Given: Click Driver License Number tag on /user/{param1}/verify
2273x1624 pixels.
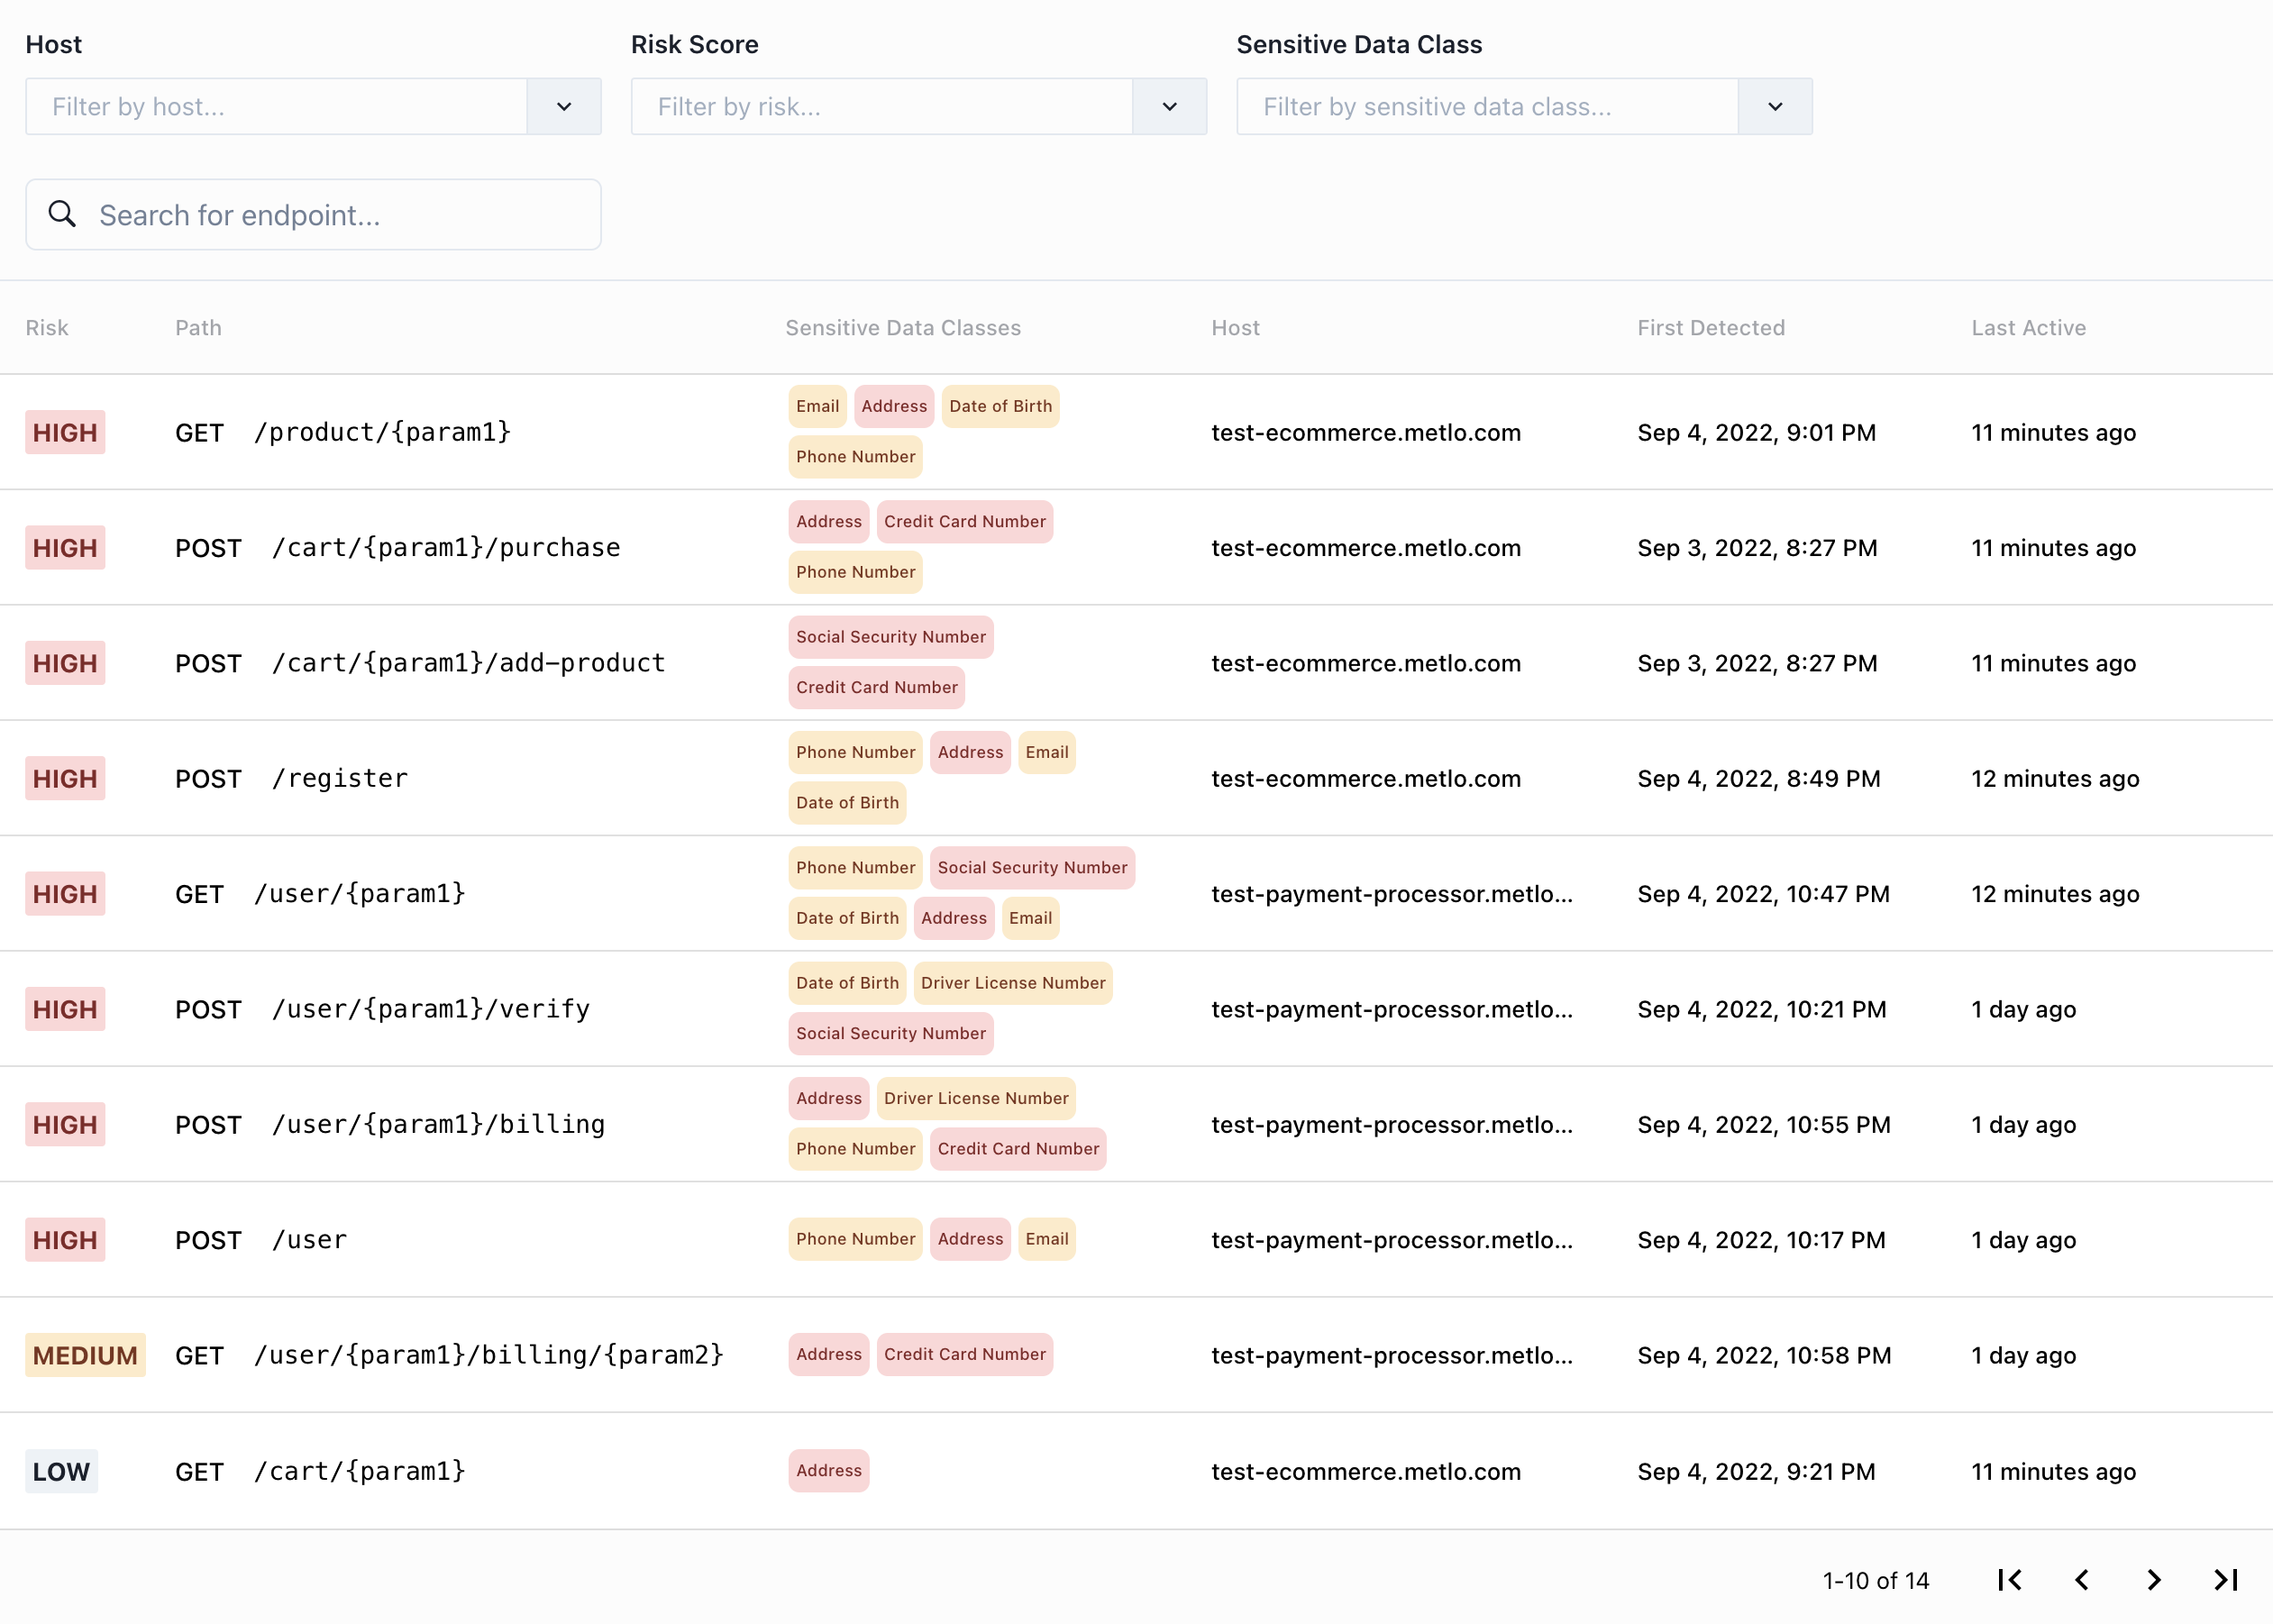Looking at the screenshot, I should pyautogui.click(x=1012, y=983).
